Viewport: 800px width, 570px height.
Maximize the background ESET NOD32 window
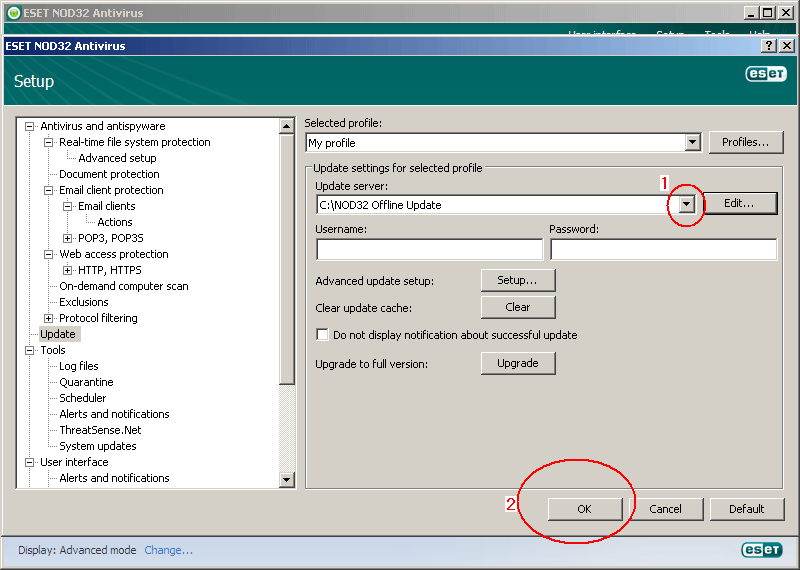click(x=768, y=13)
